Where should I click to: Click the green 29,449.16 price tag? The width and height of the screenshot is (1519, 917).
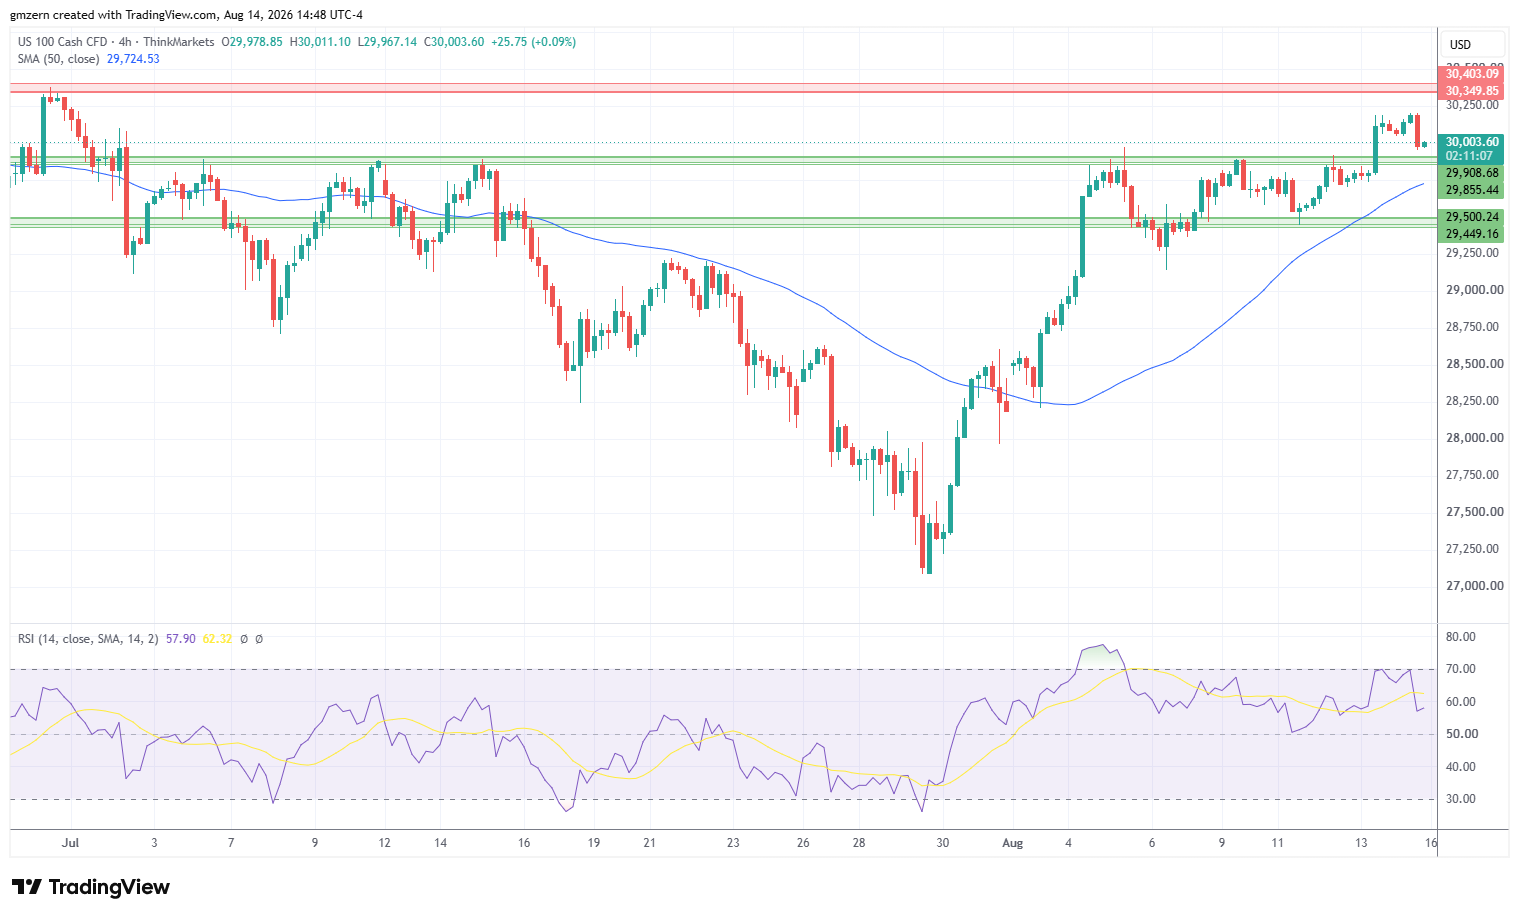point(1472,234)
